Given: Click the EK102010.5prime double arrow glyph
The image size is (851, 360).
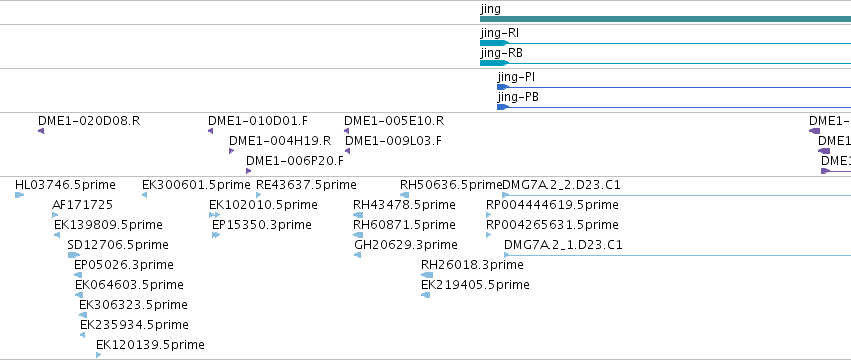Looking at the screenshot, I should pyautogui.click(x=214, y=215).
